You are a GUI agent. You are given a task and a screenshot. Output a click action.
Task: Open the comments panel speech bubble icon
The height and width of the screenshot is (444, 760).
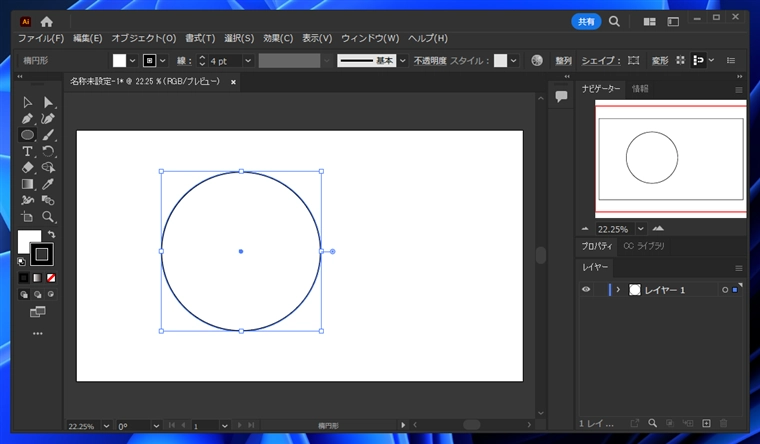point(562,96)
